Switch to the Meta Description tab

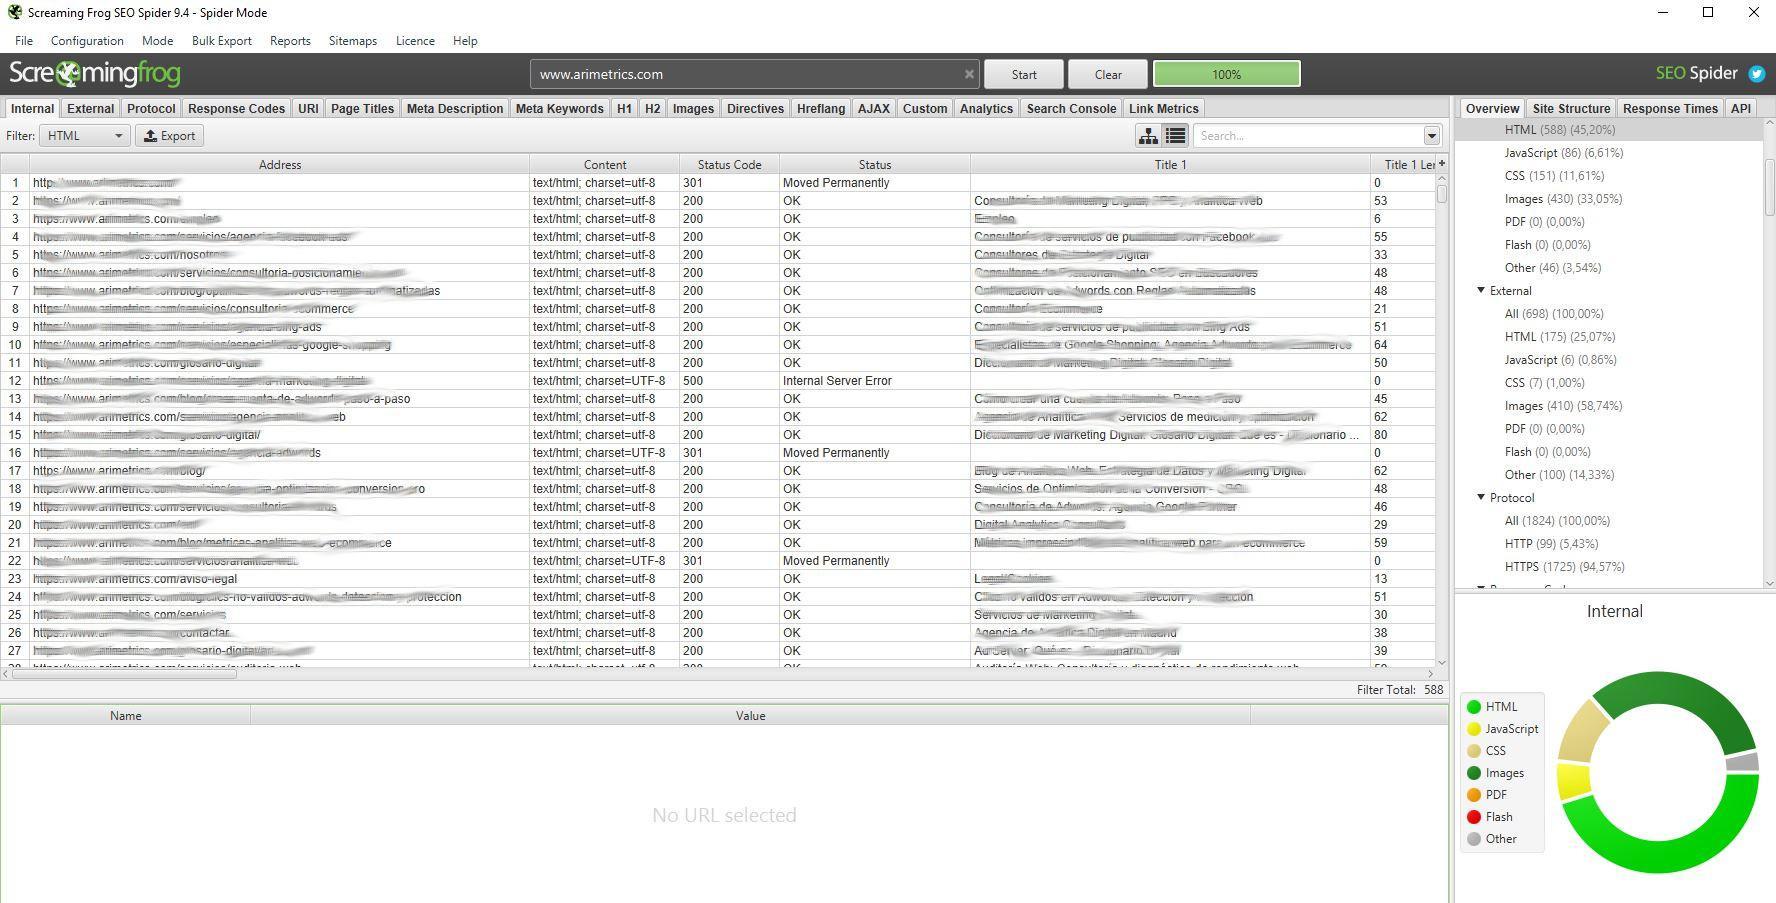[455, 109]
